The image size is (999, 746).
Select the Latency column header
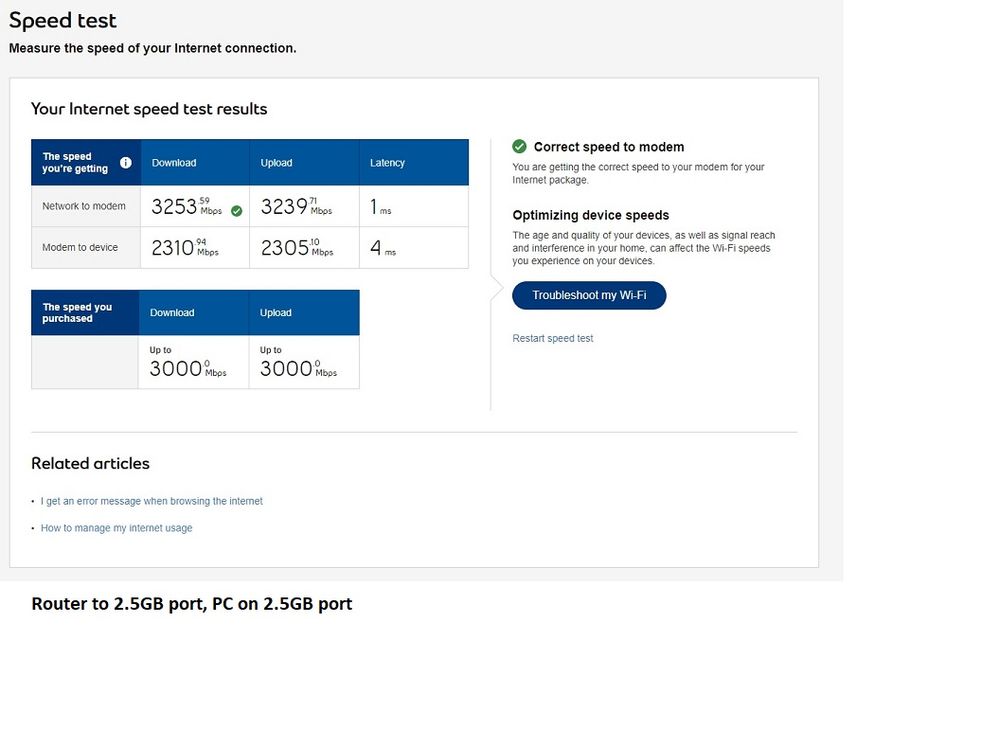click(x=387, y=162)
